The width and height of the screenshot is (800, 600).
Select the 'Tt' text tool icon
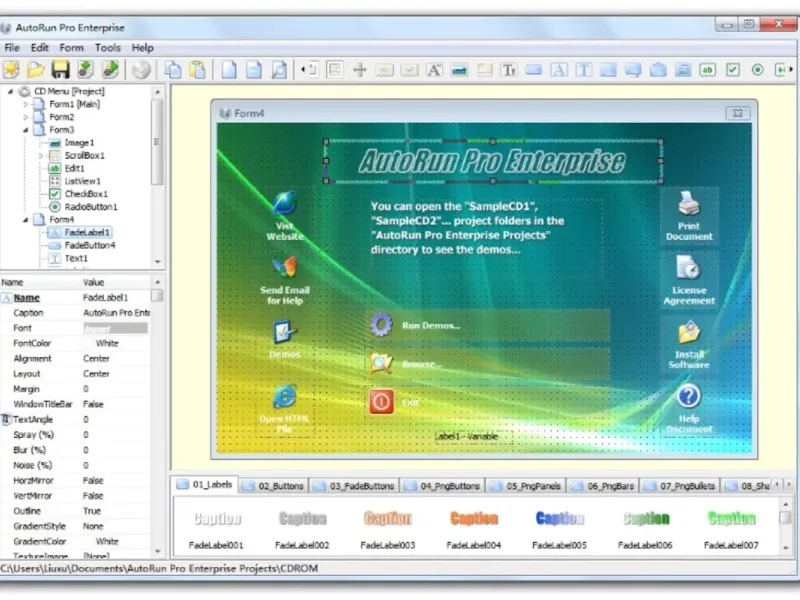[x=509, y=70]
